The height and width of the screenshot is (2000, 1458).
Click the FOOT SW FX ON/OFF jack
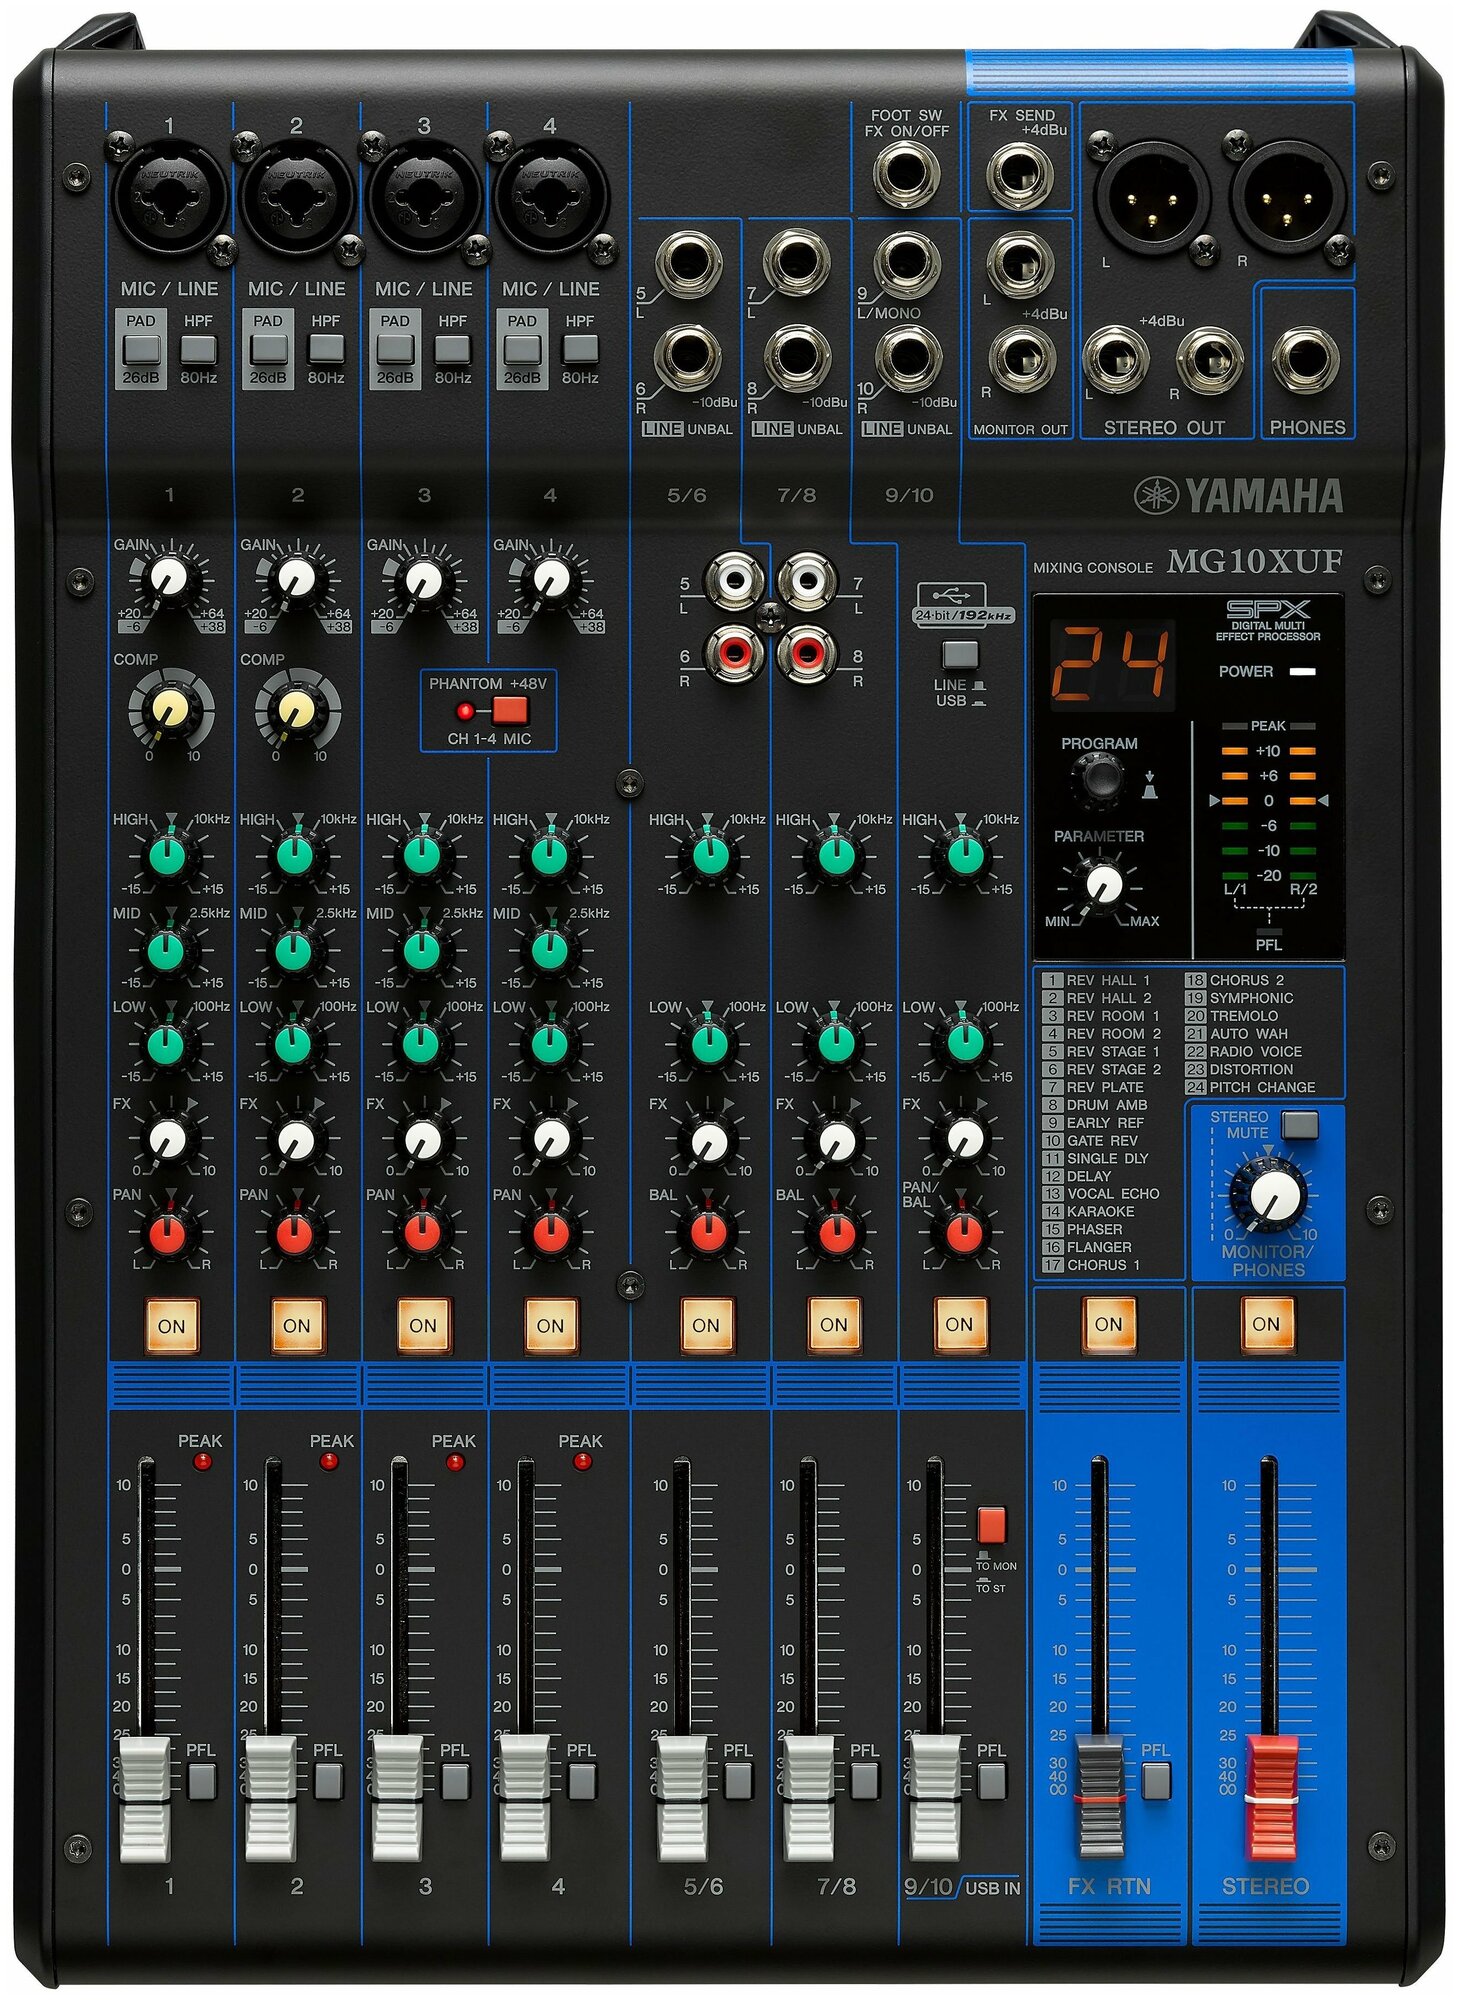point(906,172)
